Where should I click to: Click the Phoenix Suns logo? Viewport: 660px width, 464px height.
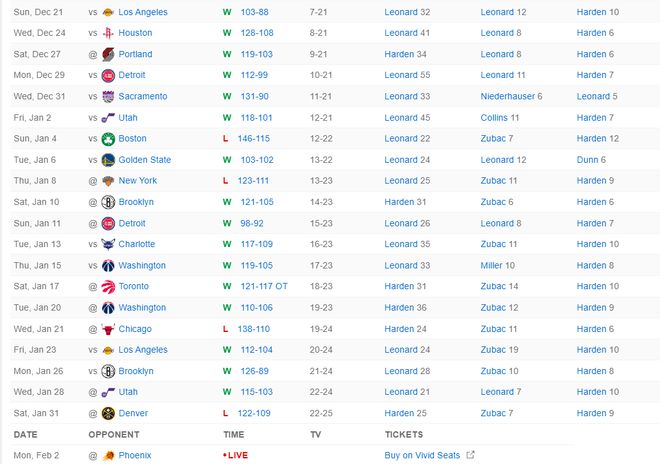(x=108, y=456)
